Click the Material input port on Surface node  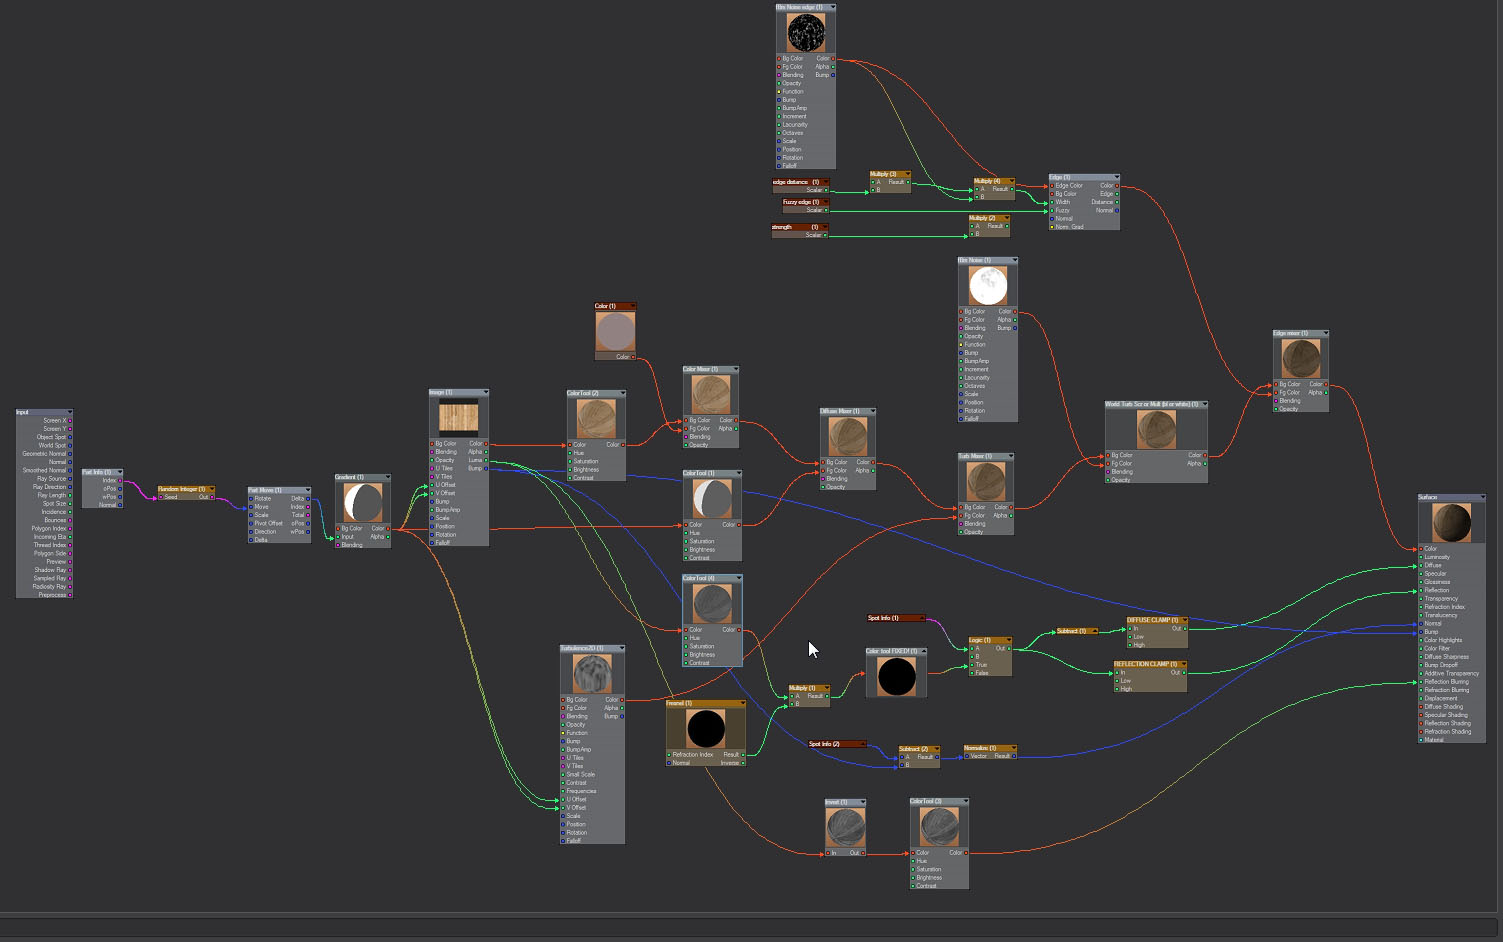(1421, 740)
